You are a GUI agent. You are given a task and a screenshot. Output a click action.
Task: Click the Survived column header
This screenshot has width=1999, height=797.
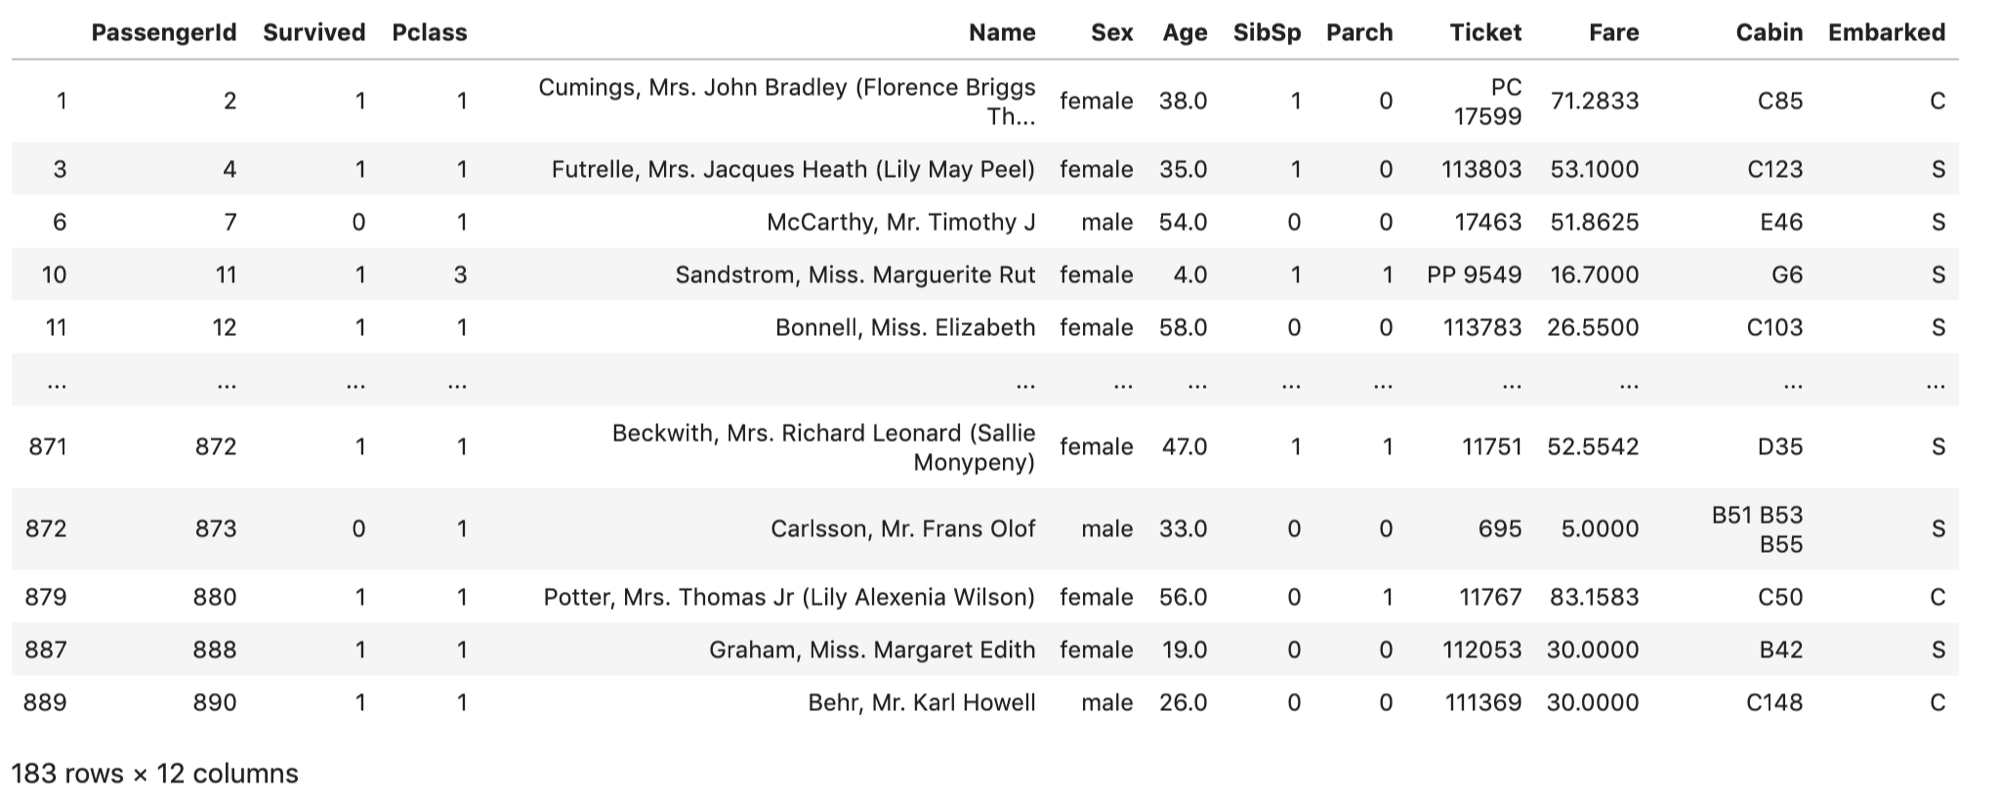point(314,32)
